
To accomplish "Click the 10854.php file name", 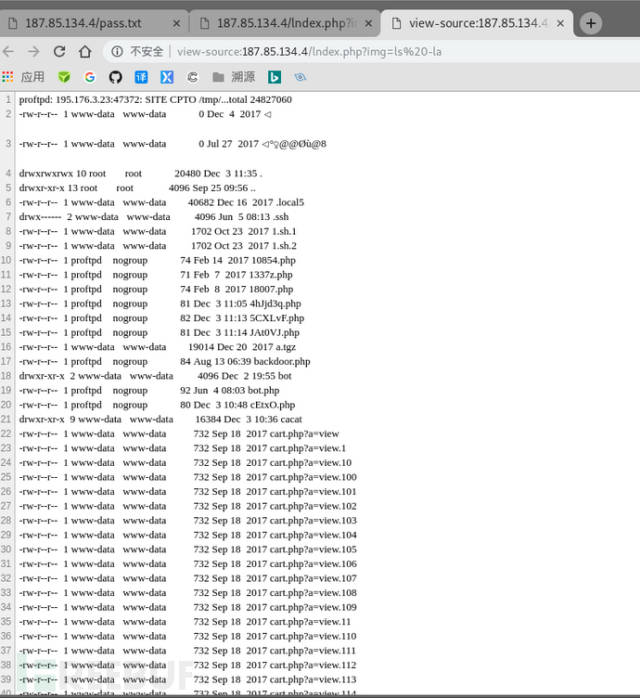I will tap(273, 260).
